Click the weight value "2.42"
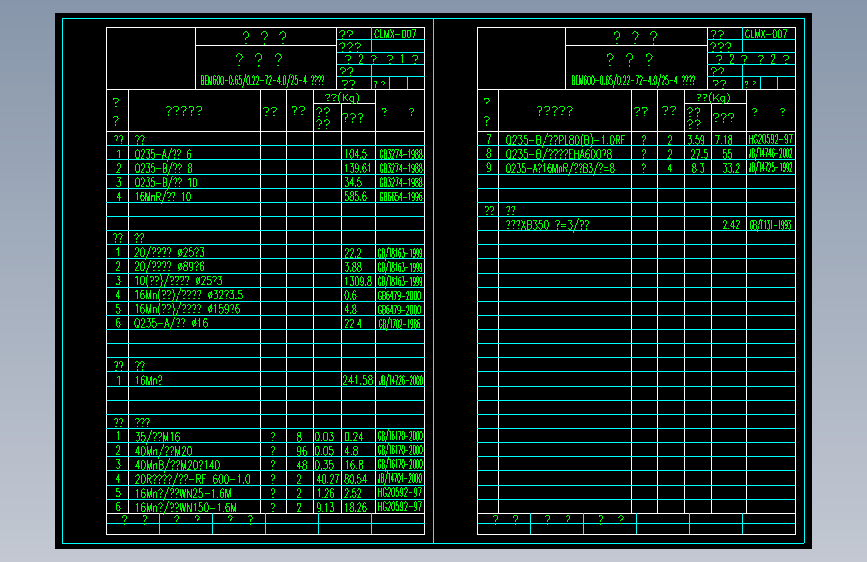867x562 pixels. coord(731,225)
